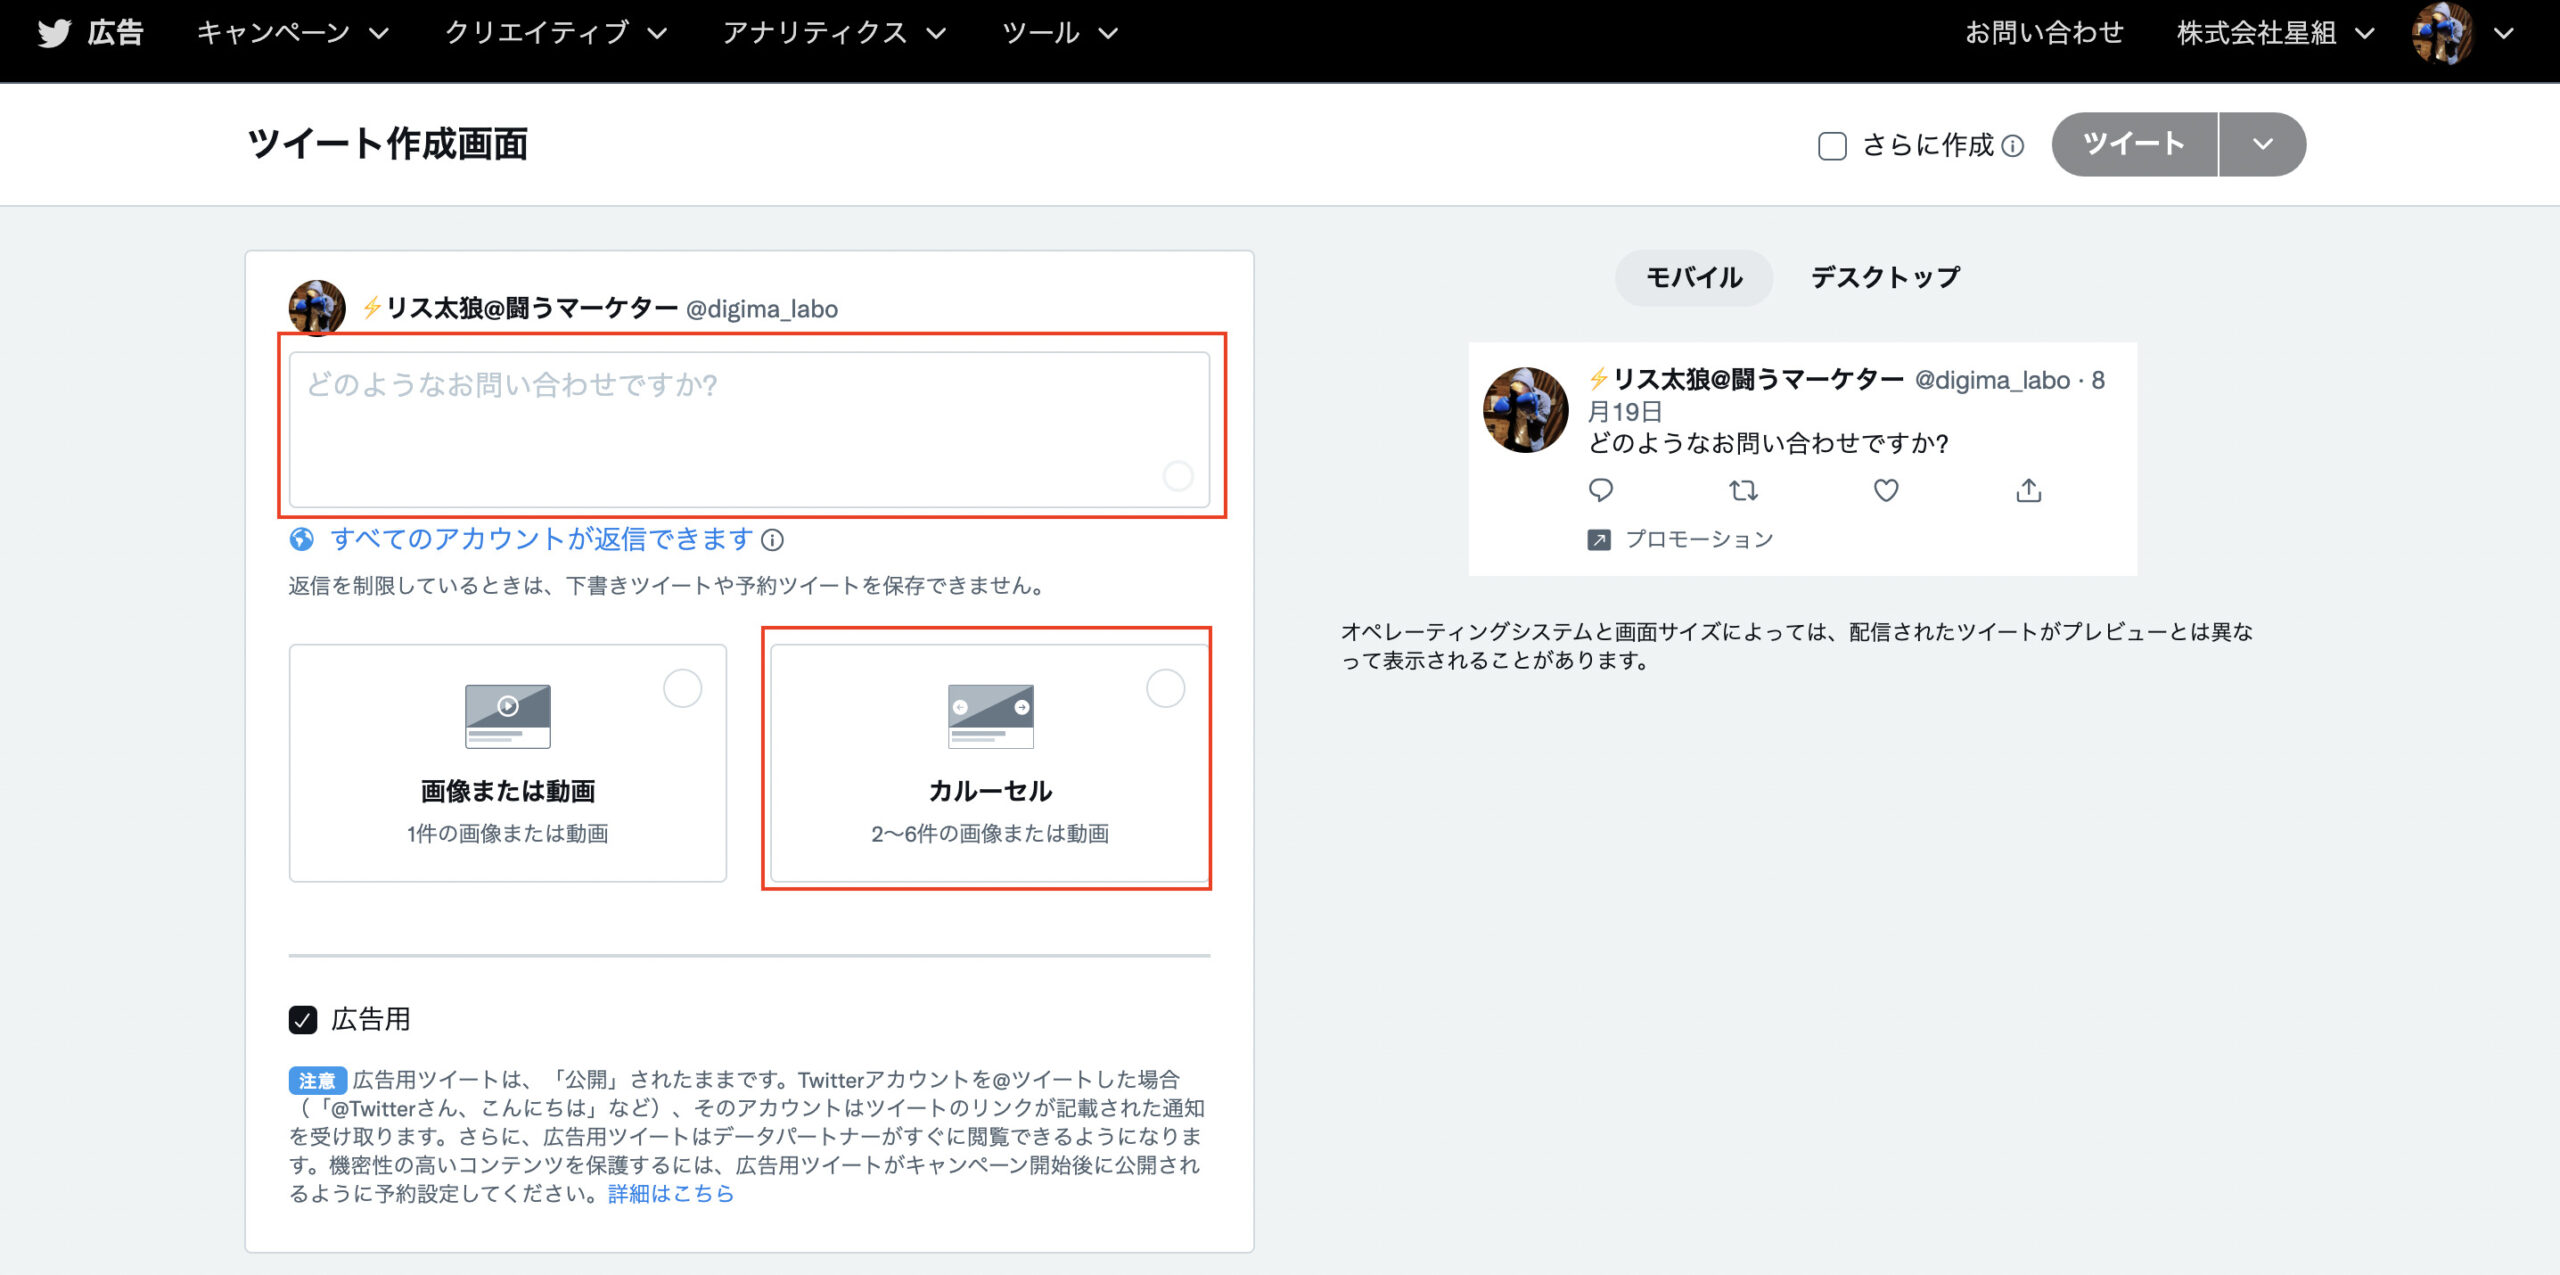Enable the さらに作成 checkbox

(1832, 146)
